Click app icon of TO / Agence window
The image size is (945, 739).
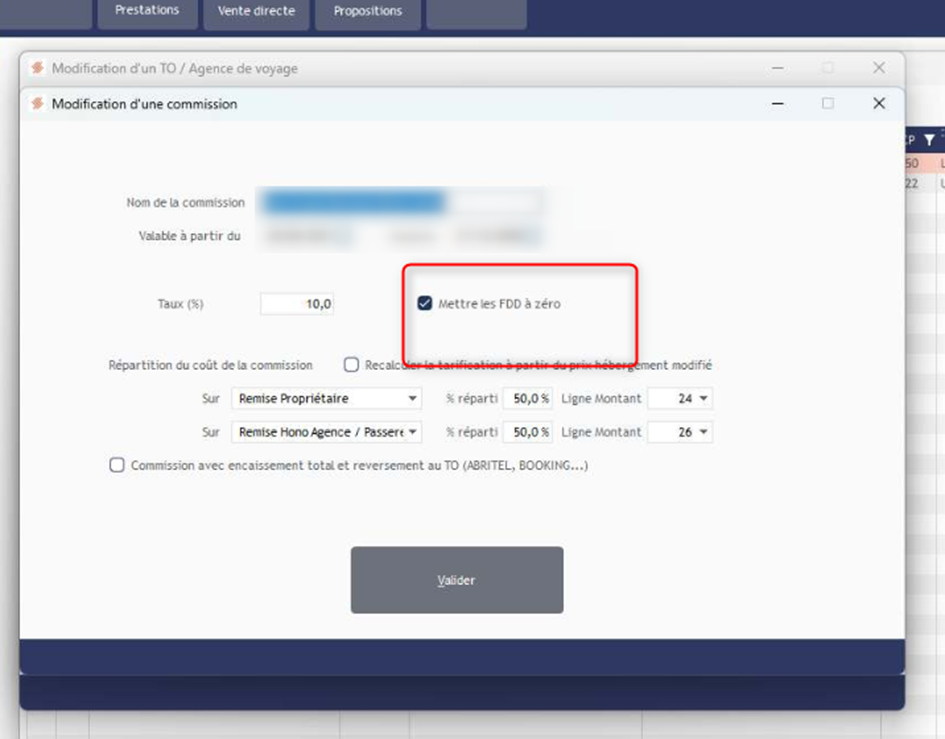click(x=38, y=68)
